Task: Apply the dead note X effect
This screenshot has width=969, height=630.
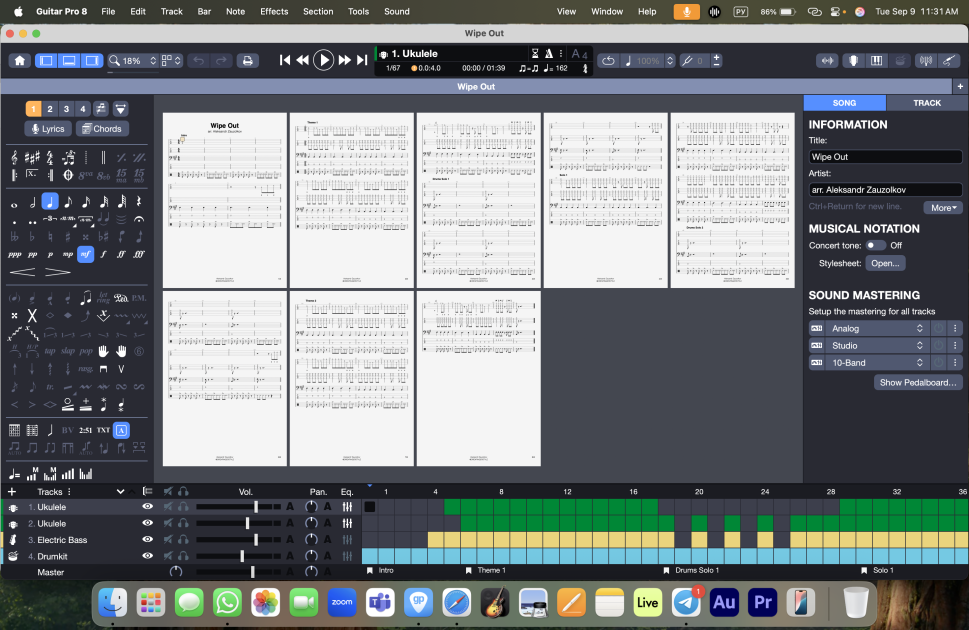Action: 32,316
